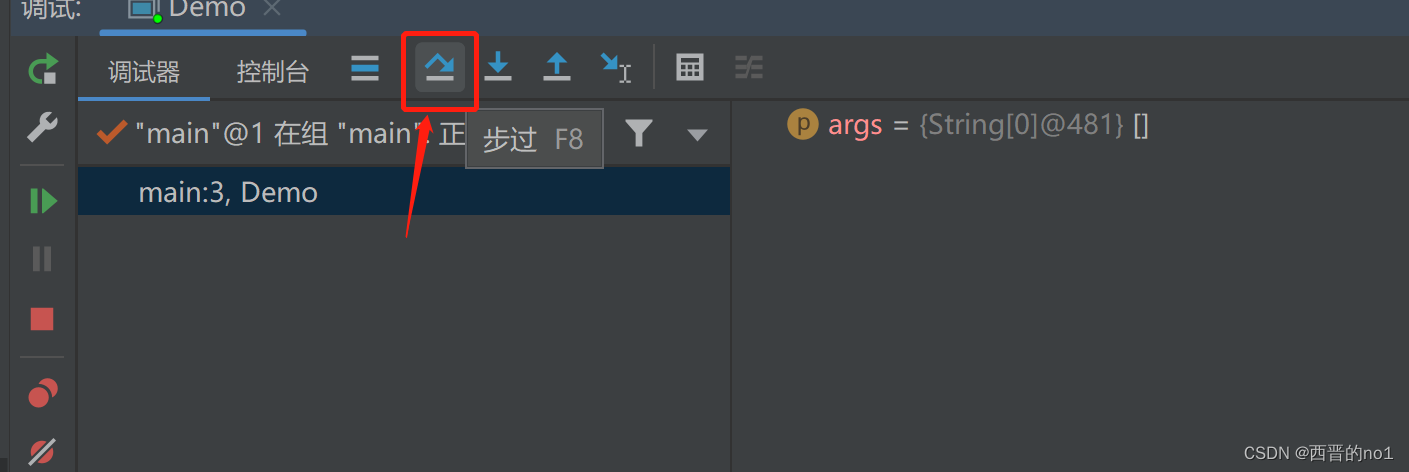This screenshot has height=472, width=1409.
Task: Pause the program execution
Action: [42, 259]
